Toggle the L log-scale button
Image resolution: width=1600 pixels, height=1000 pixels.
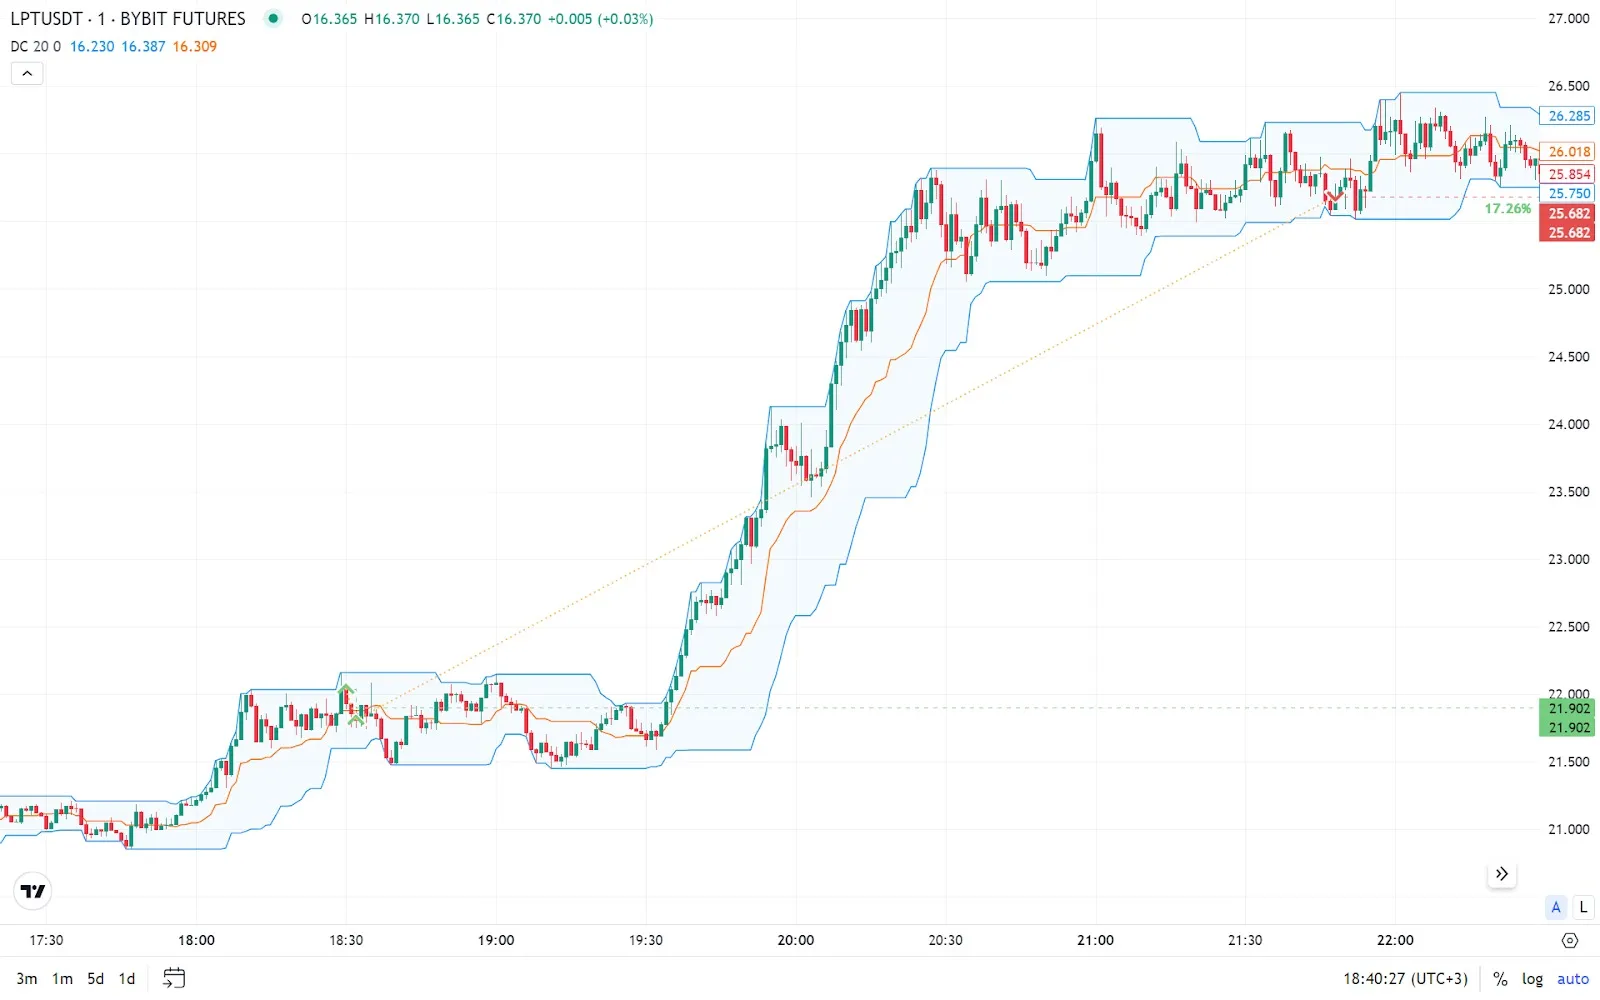click(1582, 907)
